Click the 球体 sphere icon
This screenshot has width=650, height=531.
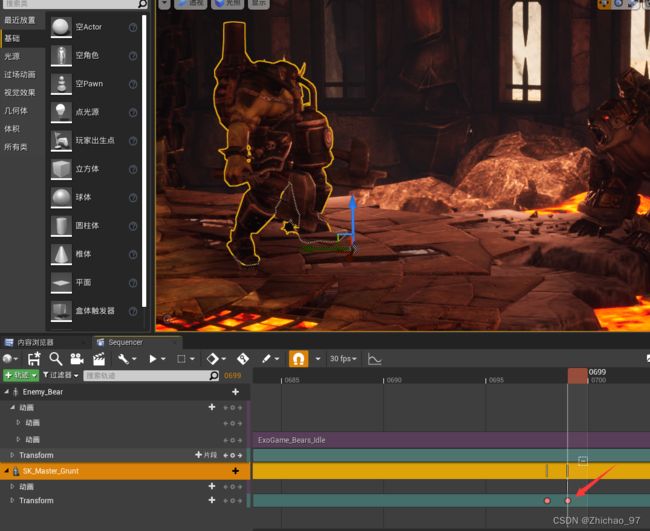(x=61, y=198)
